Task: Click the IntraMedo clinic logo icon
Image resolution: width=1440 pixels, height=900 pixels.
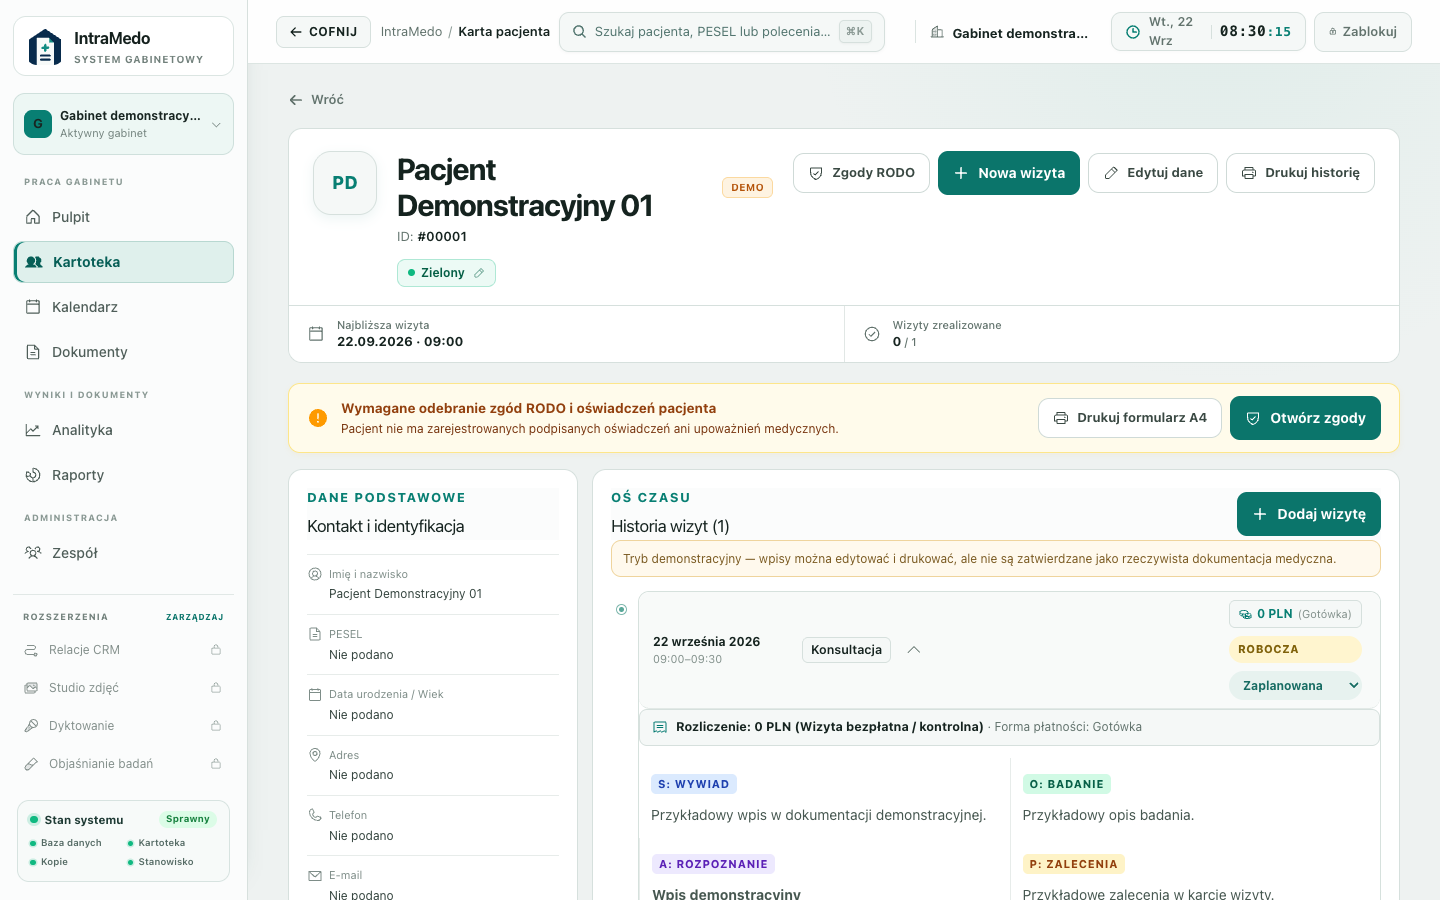Action: [45, 47]
